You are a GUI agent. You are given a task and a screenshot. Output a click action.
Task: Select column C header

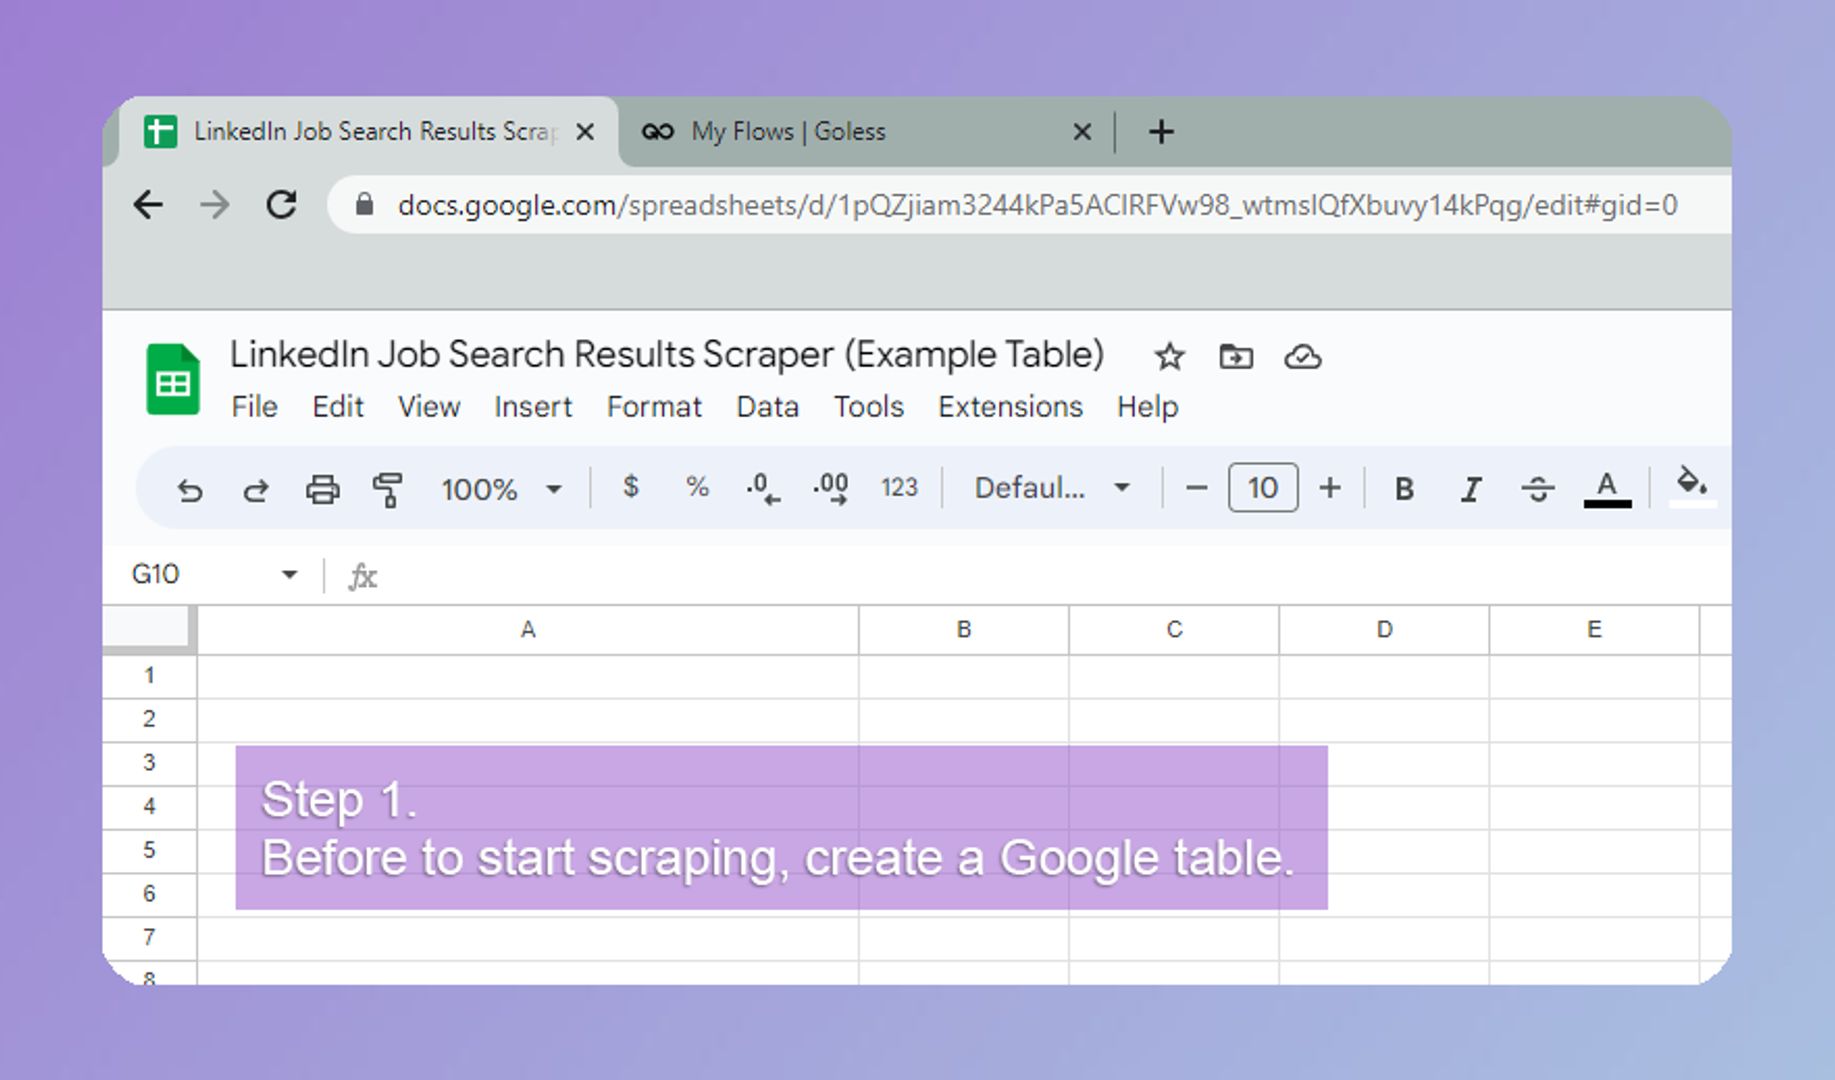click(1174, 630)
